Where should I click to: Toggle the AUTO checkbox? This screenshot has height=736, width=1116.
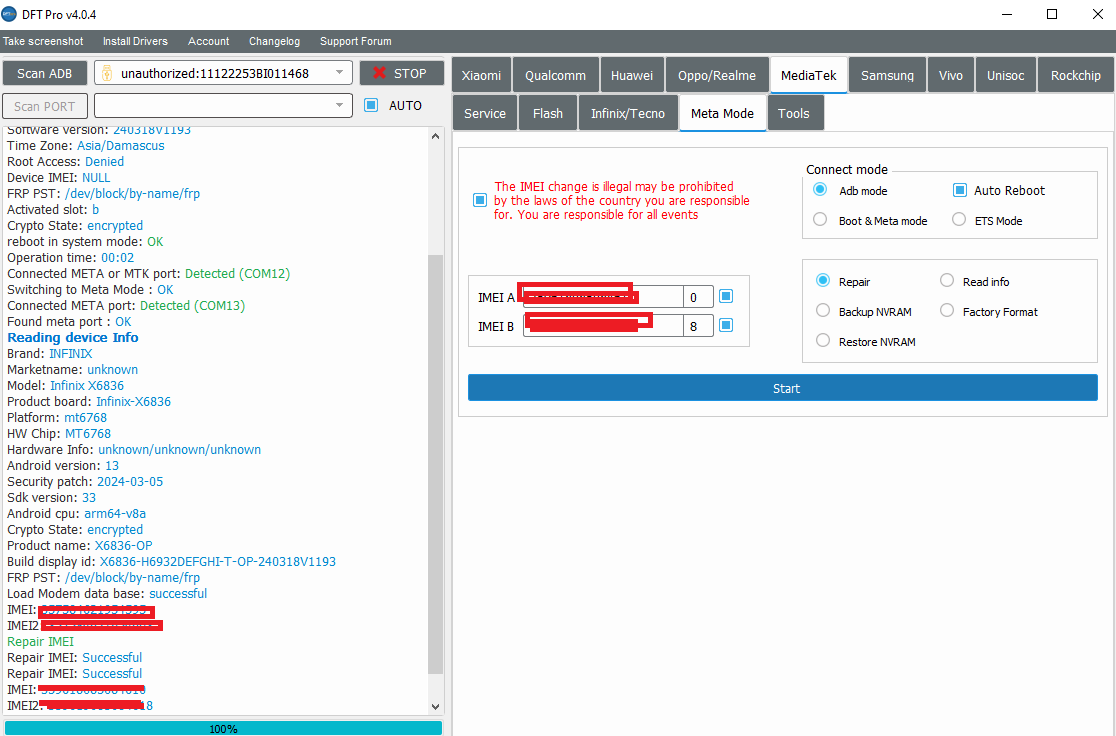[371, 105]
